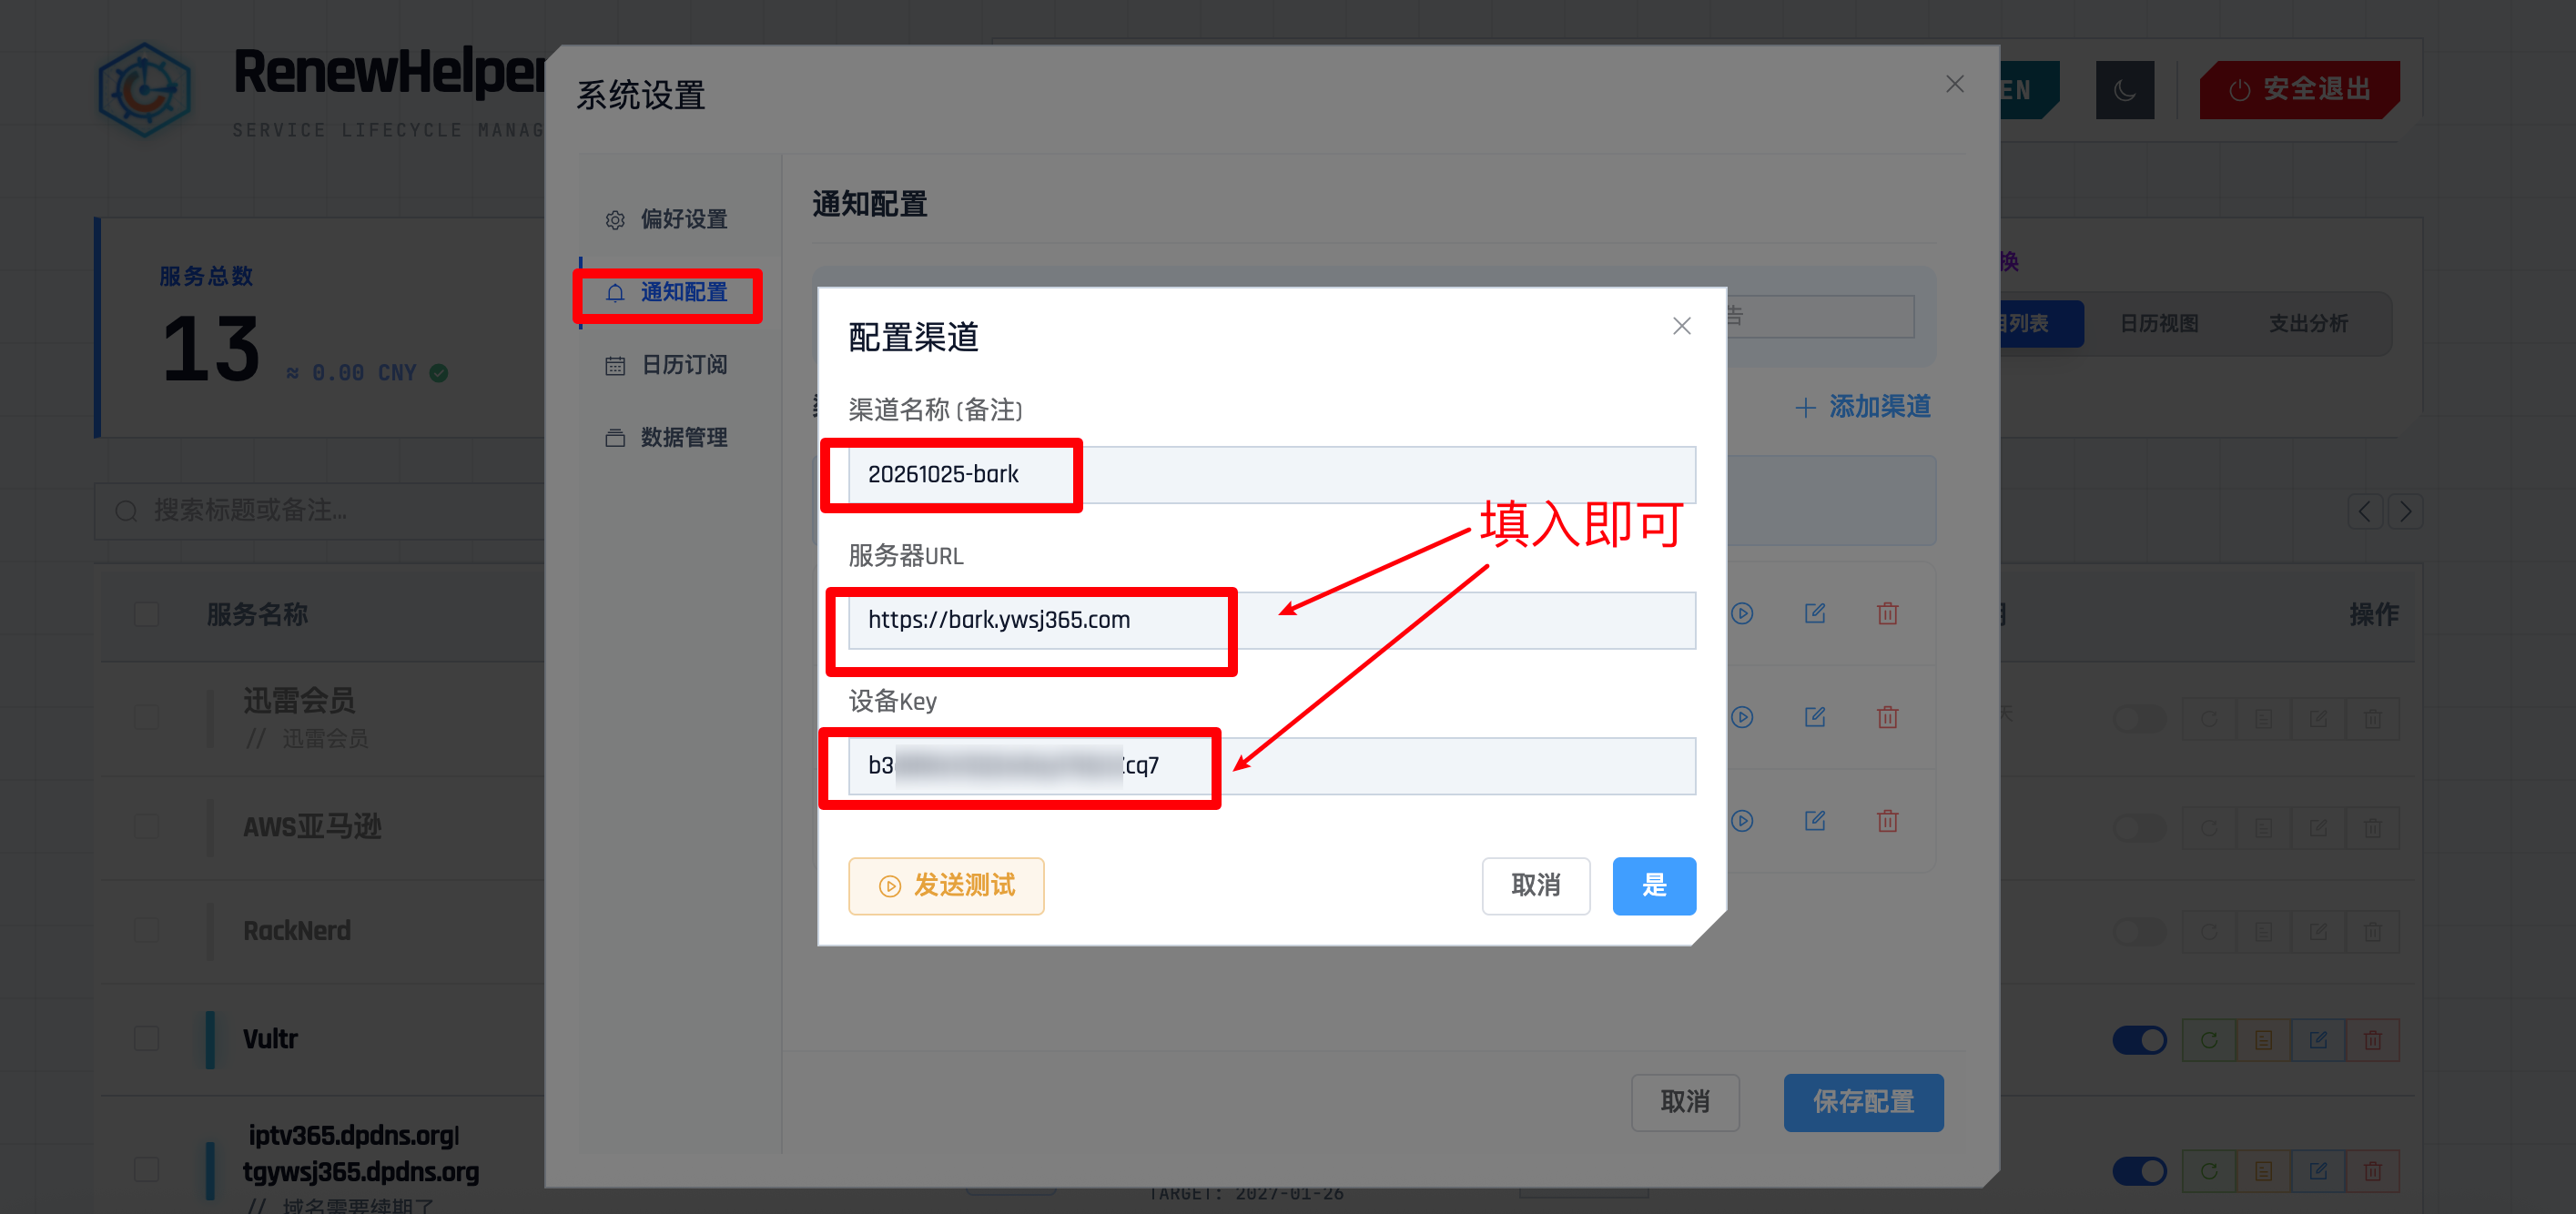
Task: Focus the 设备Key input field
Action: coord(1271,766)
